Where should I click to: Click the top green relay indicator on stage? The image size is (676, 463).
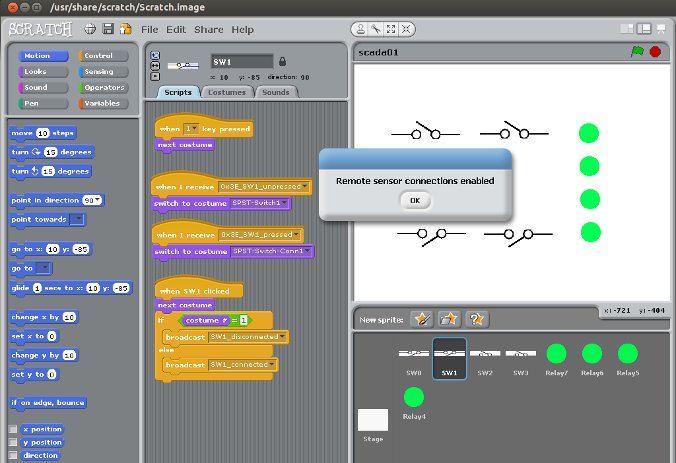pyautogui.click(x=588, y=133)
